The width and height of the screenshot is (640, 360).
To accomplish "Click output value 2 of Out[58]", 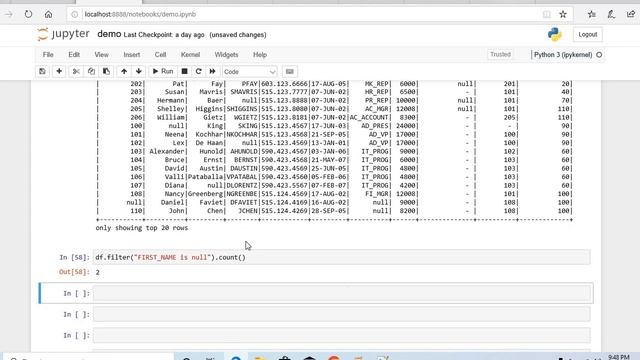I will [98, 272].
